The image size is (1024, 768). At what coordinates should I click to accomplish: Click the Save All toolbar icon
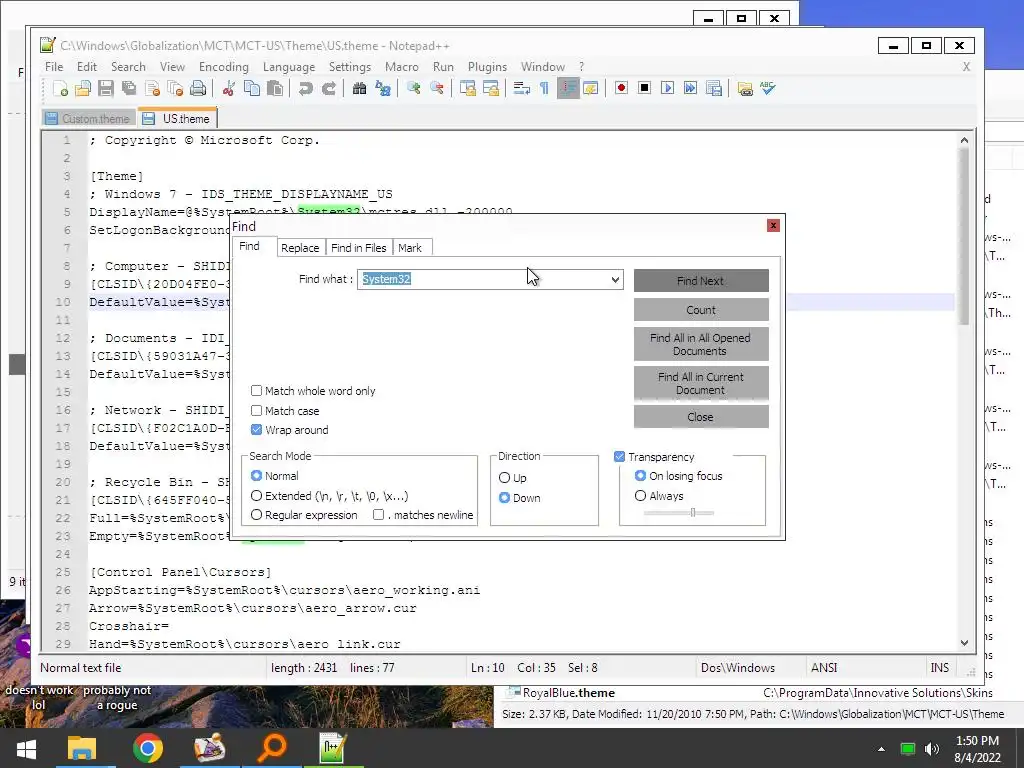pos(129,88)
